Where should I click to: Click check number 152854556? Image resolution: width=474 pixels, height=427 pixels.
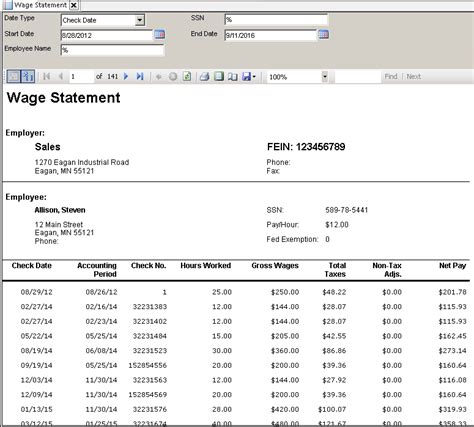(x=148, y=365)
